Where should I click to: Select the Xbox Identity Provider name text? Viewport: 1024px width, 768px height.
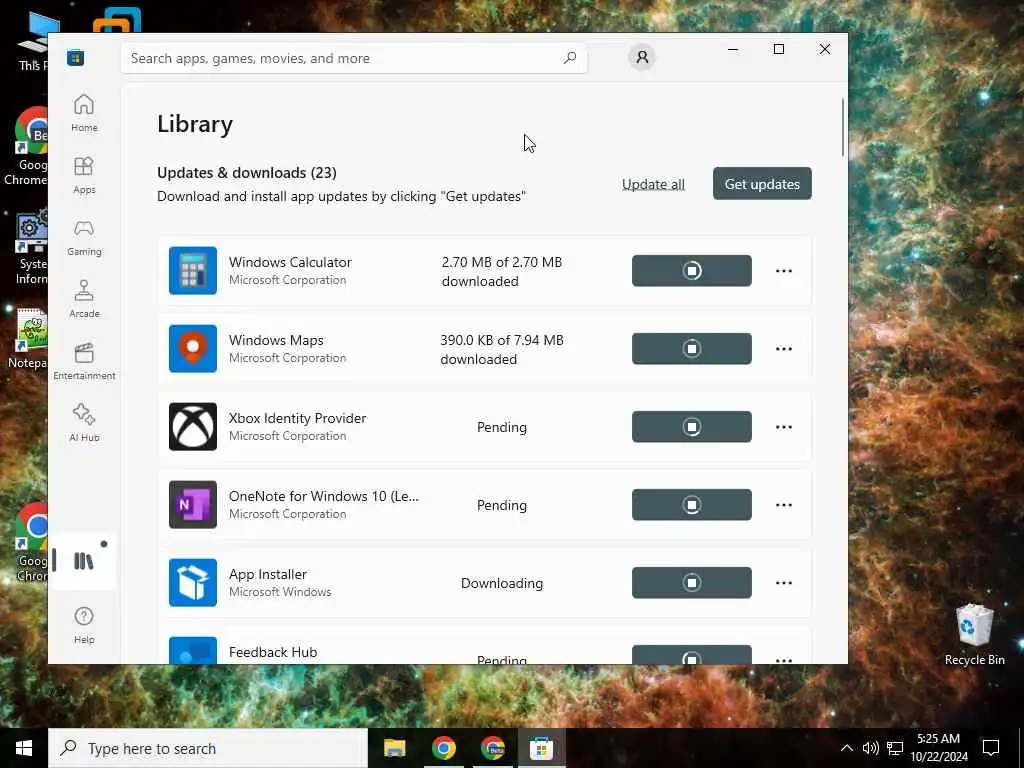(297, 418)
